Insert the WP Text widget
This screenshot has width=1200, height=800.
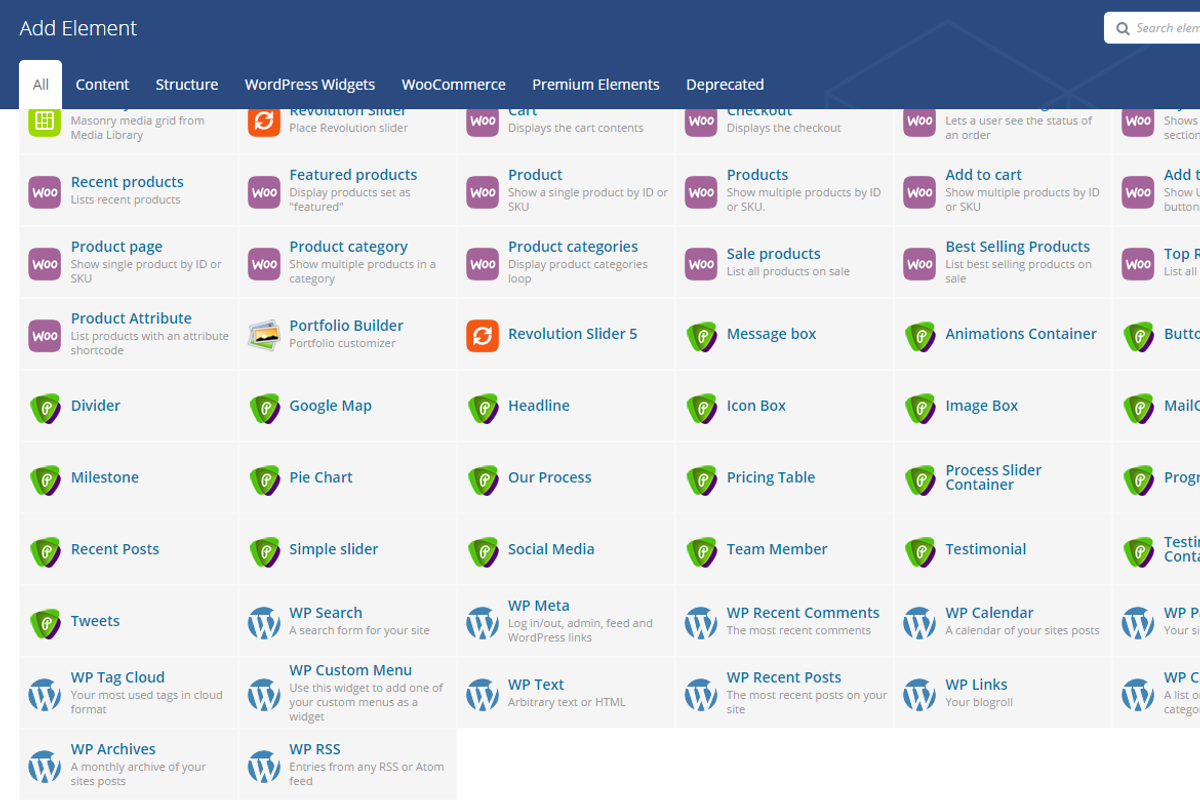point(566,693)
